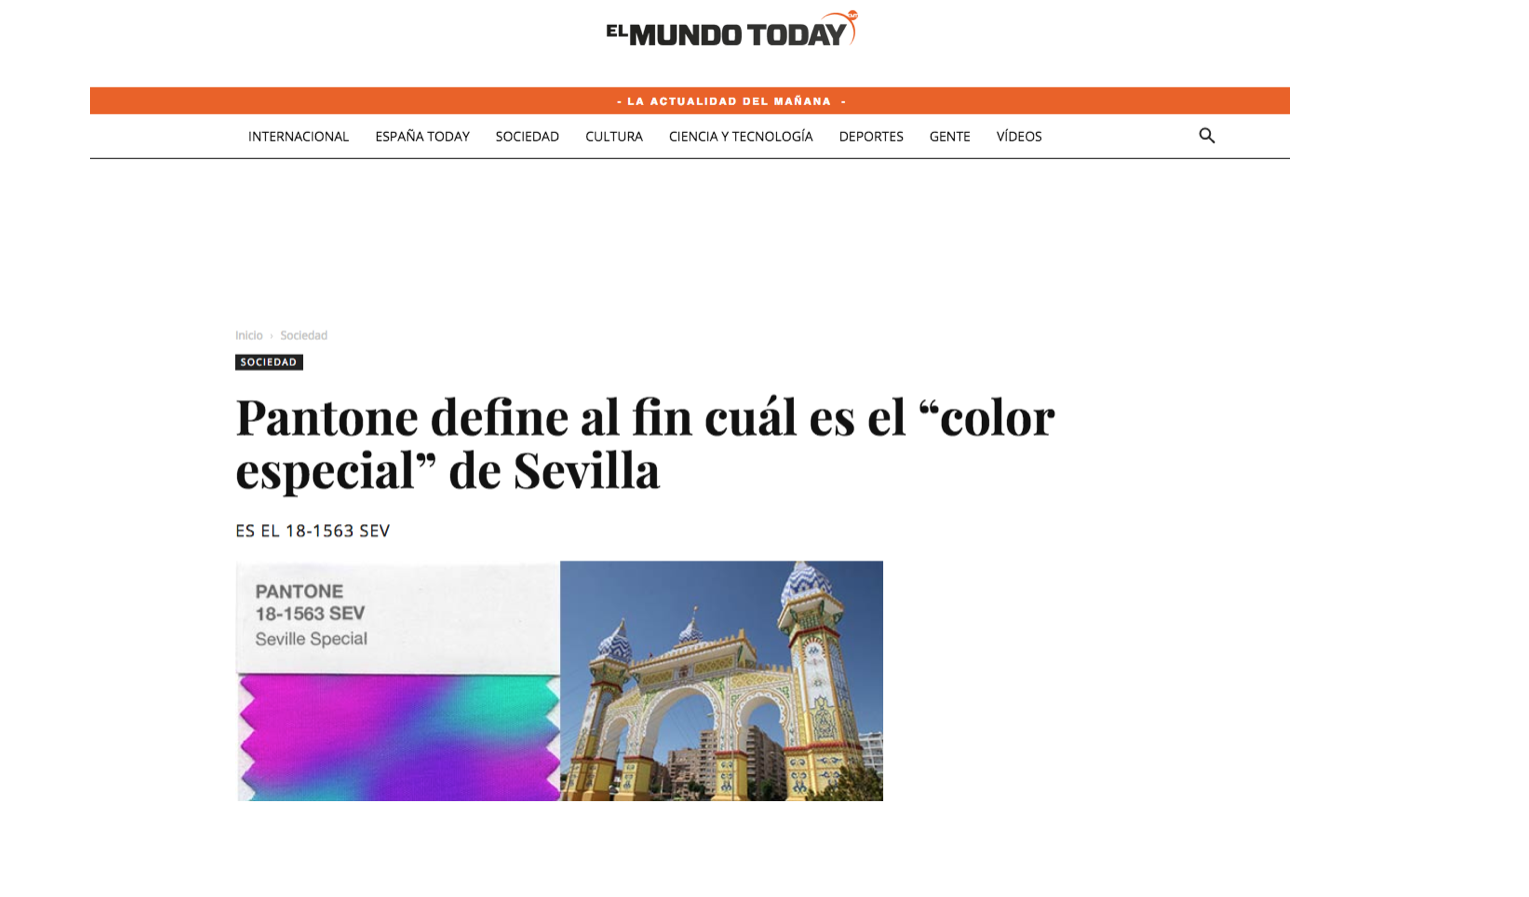Click the orange 'La actualidad del mañana' banner

[689, 101]
